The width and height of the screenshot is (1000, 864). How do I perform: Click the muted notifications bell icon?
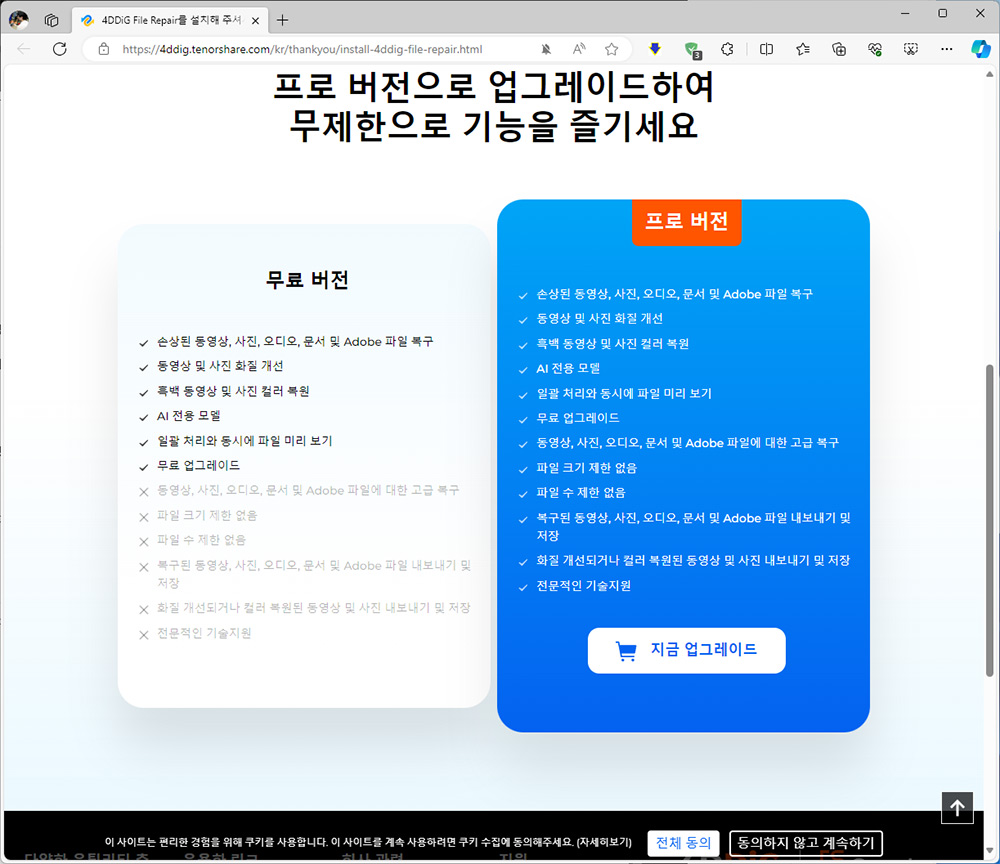click(546, 49)
